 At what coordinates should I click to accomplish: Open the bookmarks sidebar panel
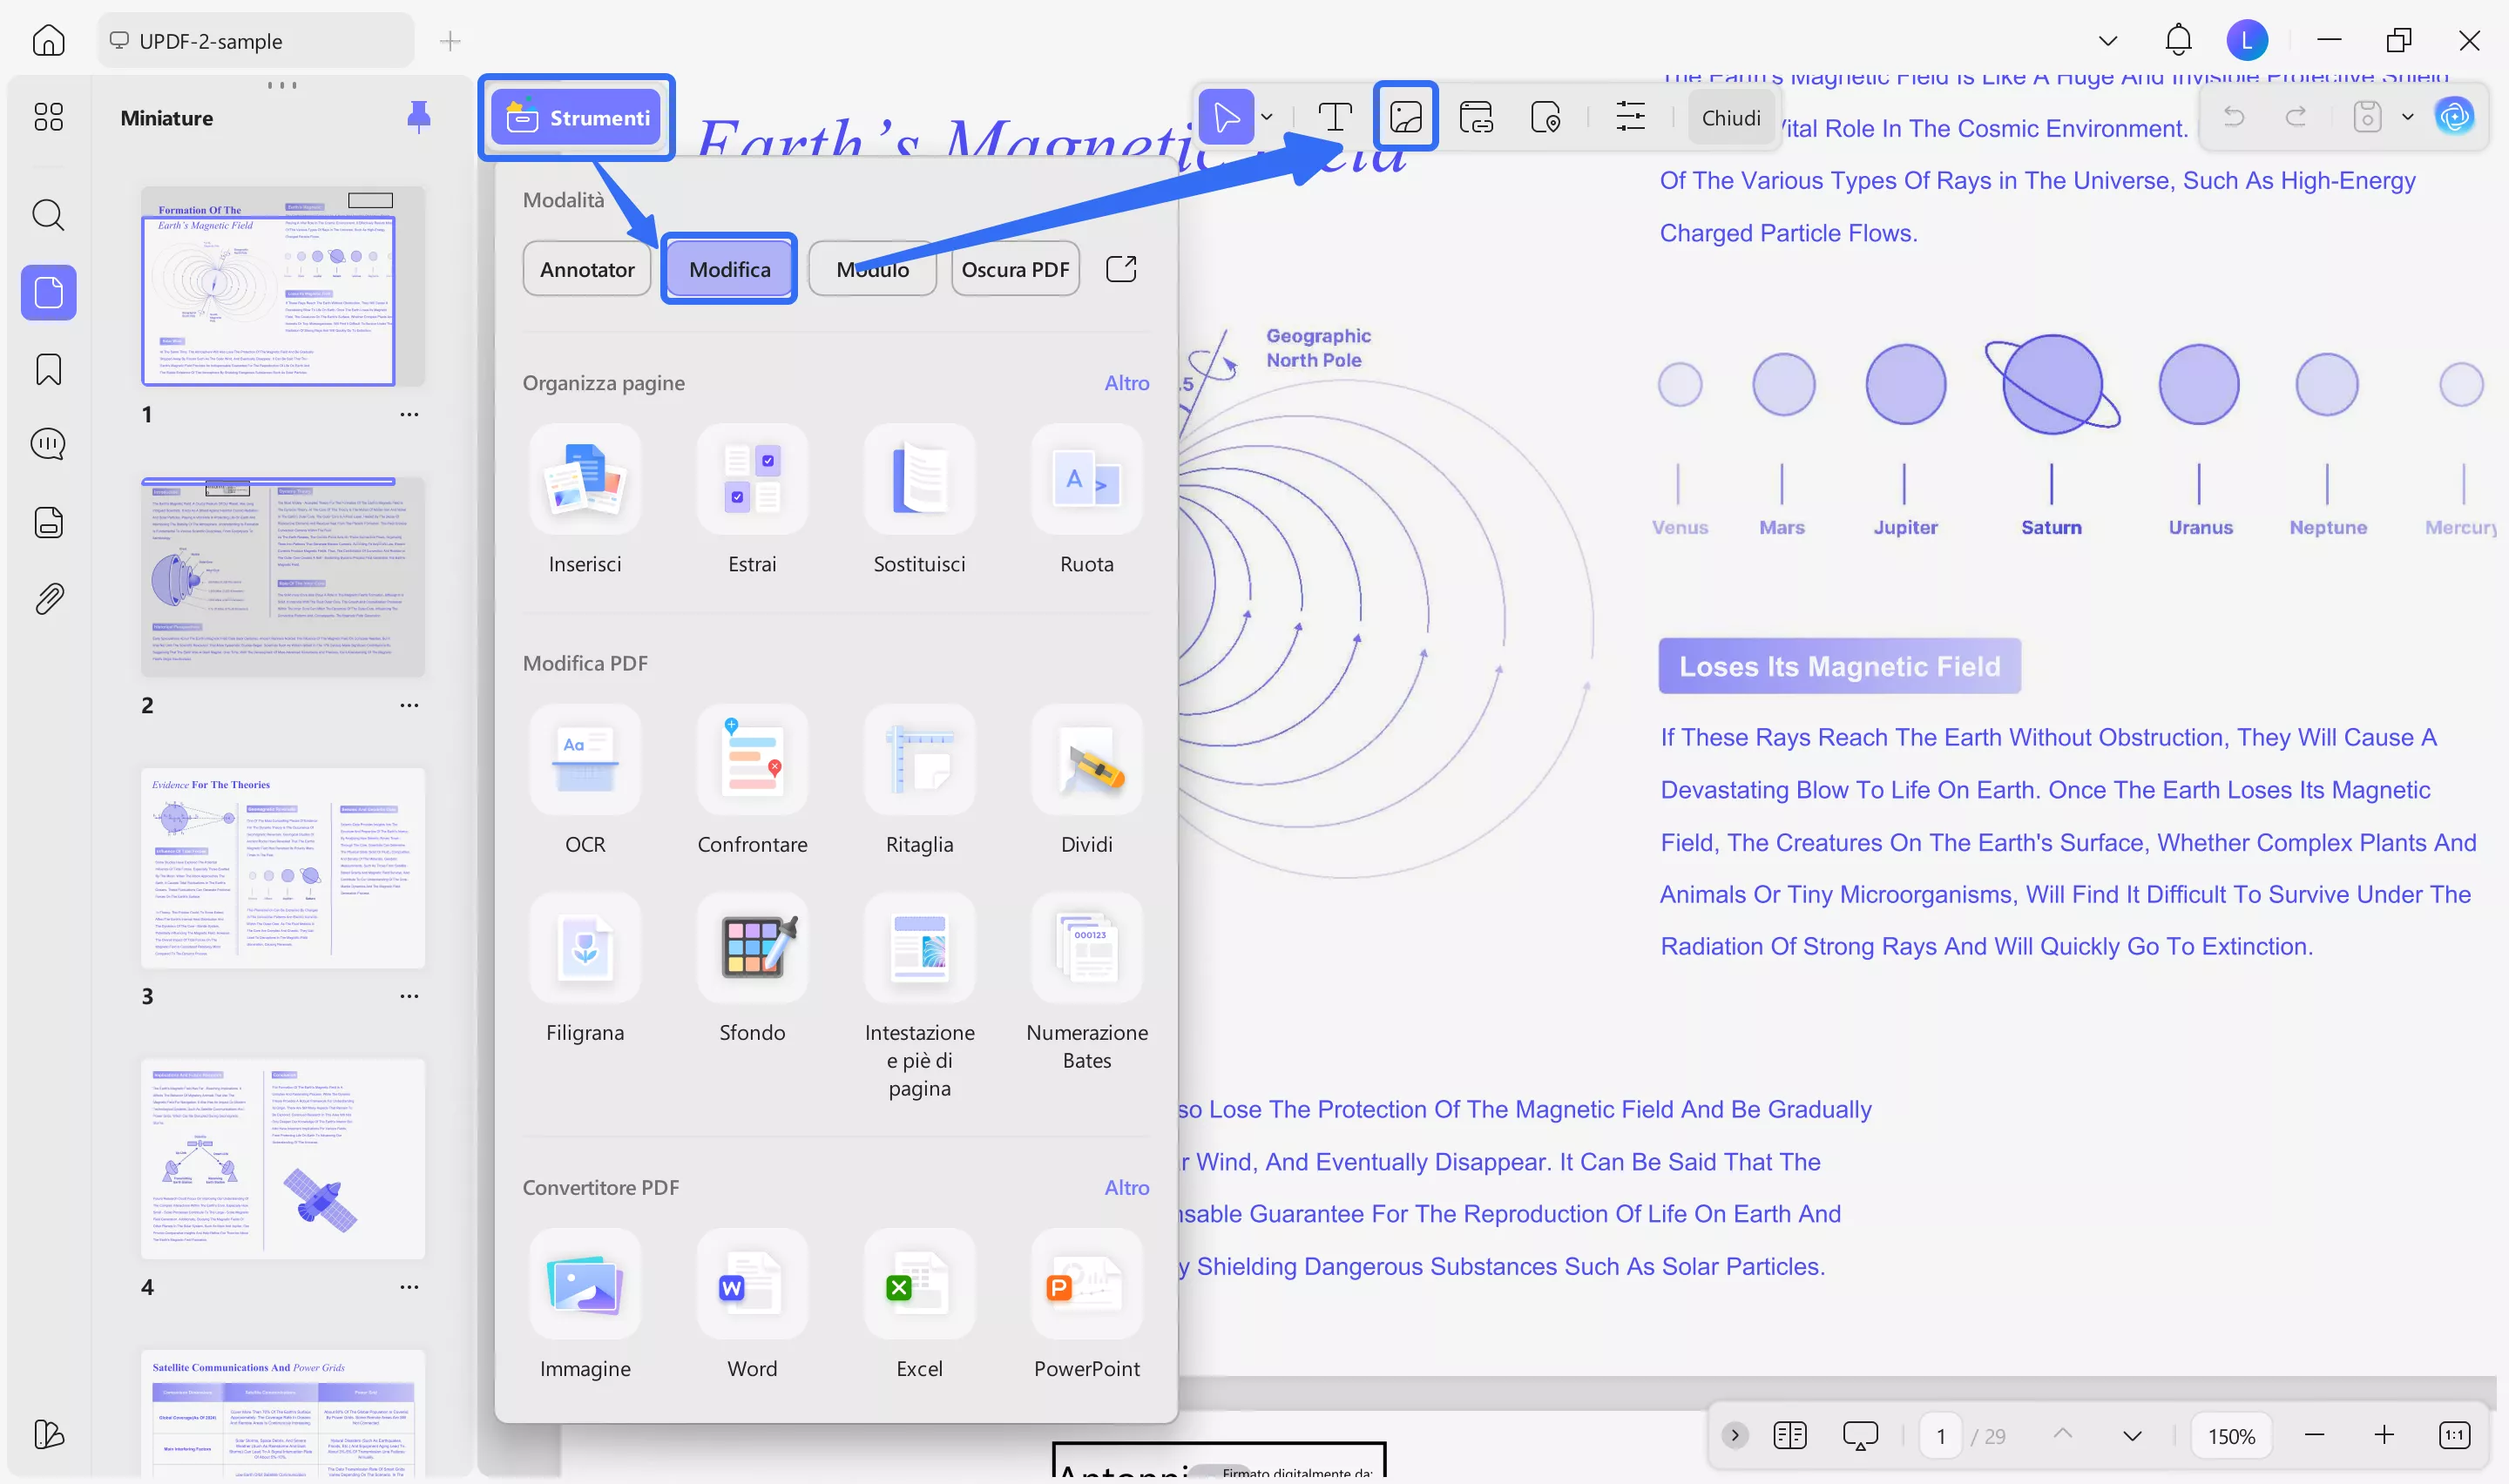click(48, 369)
